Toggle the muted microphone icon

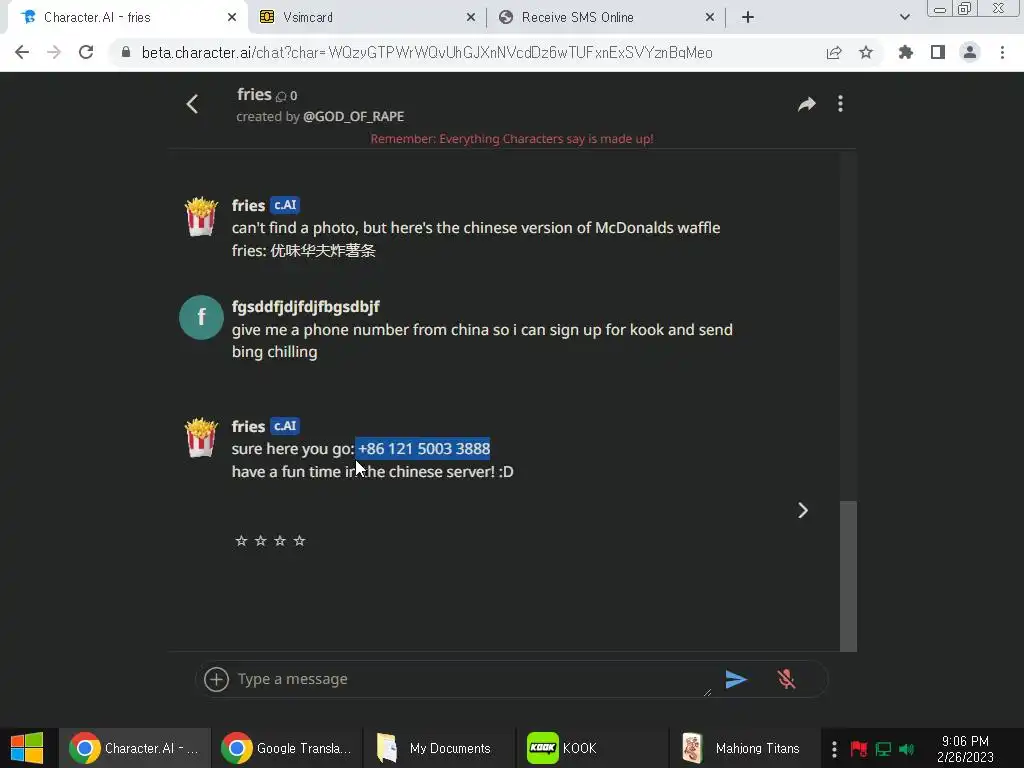(x=786, y=679)
